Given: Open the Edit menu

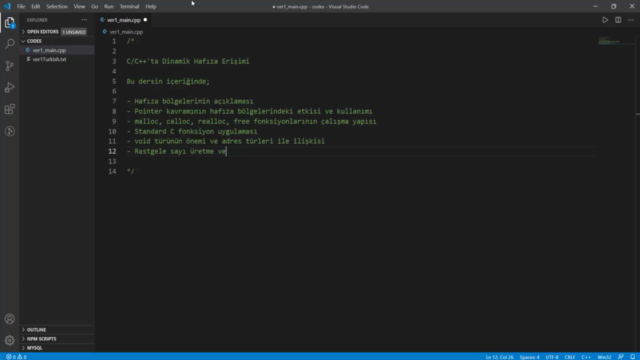Looking at the screenshot, I should [x=36, y=7].
